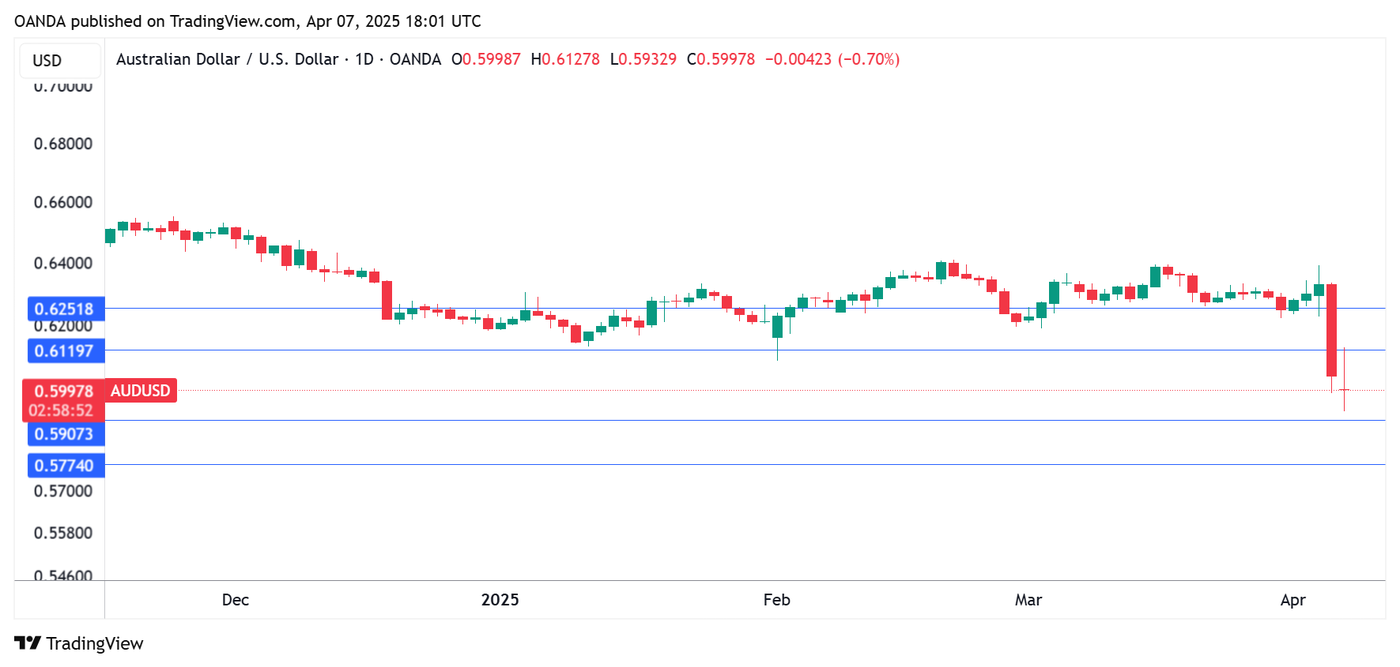Click the Apr label on time axis
The width and height of the screenshot is (1400, 667).
tap(1293, 600)
